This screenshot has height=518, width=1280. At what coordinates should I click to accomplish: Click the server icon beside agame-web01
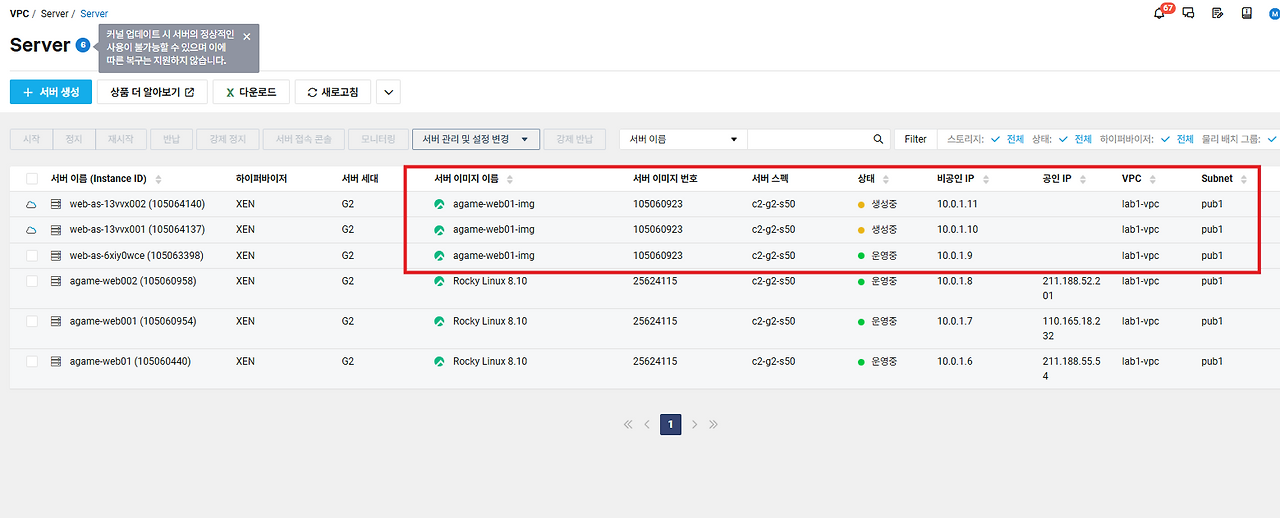pyautogui.click(x=56, y=361)
